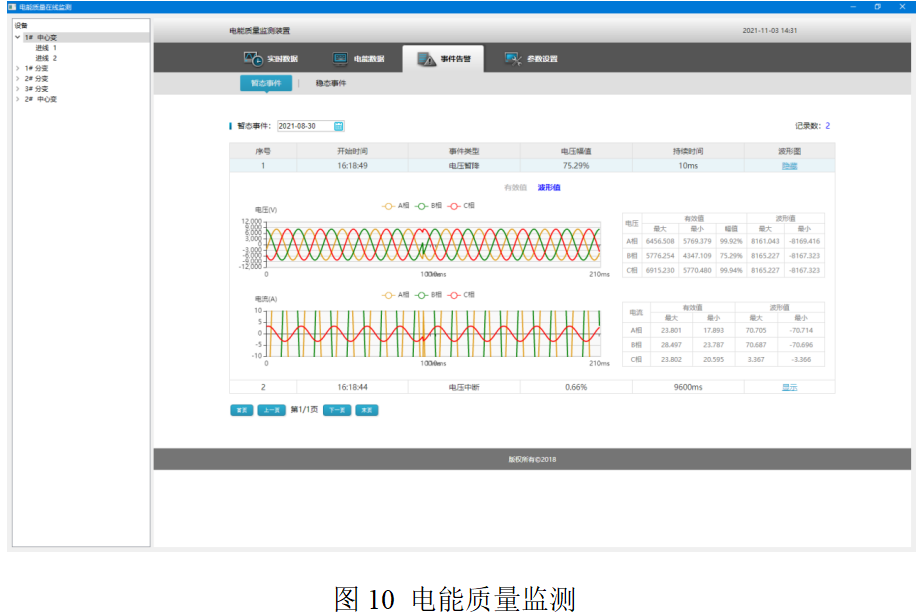
Task: Click the 4347.109 value in voltage table
Action: click(697, 256)
